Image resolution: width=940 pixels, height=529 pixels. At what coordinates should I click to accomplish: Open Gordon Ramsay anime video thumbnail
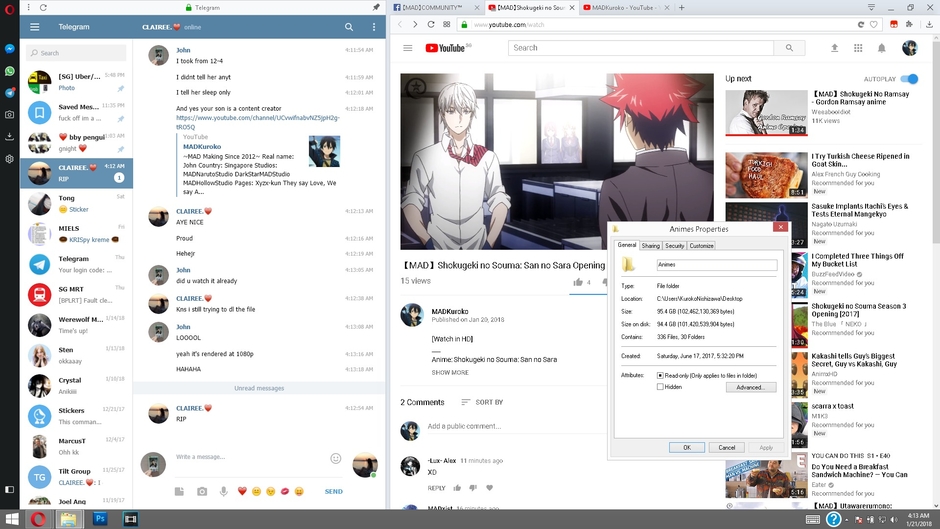click(766, 113)
